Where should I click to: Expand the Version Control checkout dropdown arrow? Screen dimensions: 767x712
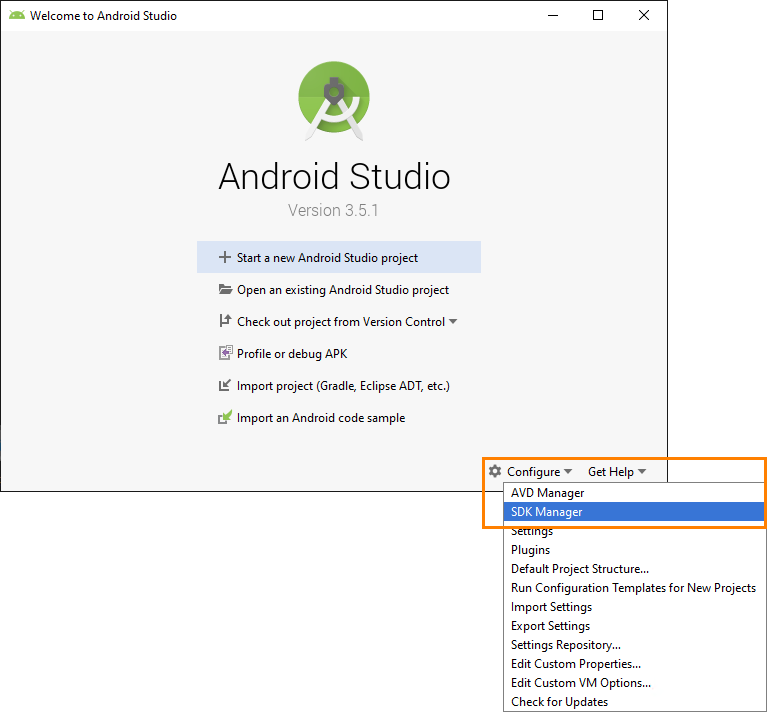453,322
